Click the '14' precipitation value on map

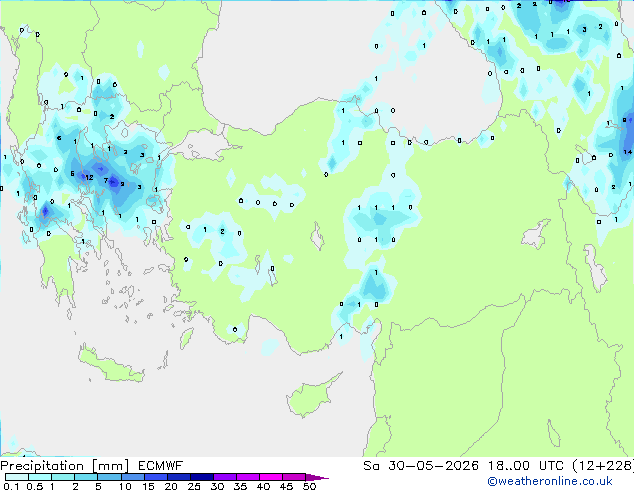click(628, 152)
